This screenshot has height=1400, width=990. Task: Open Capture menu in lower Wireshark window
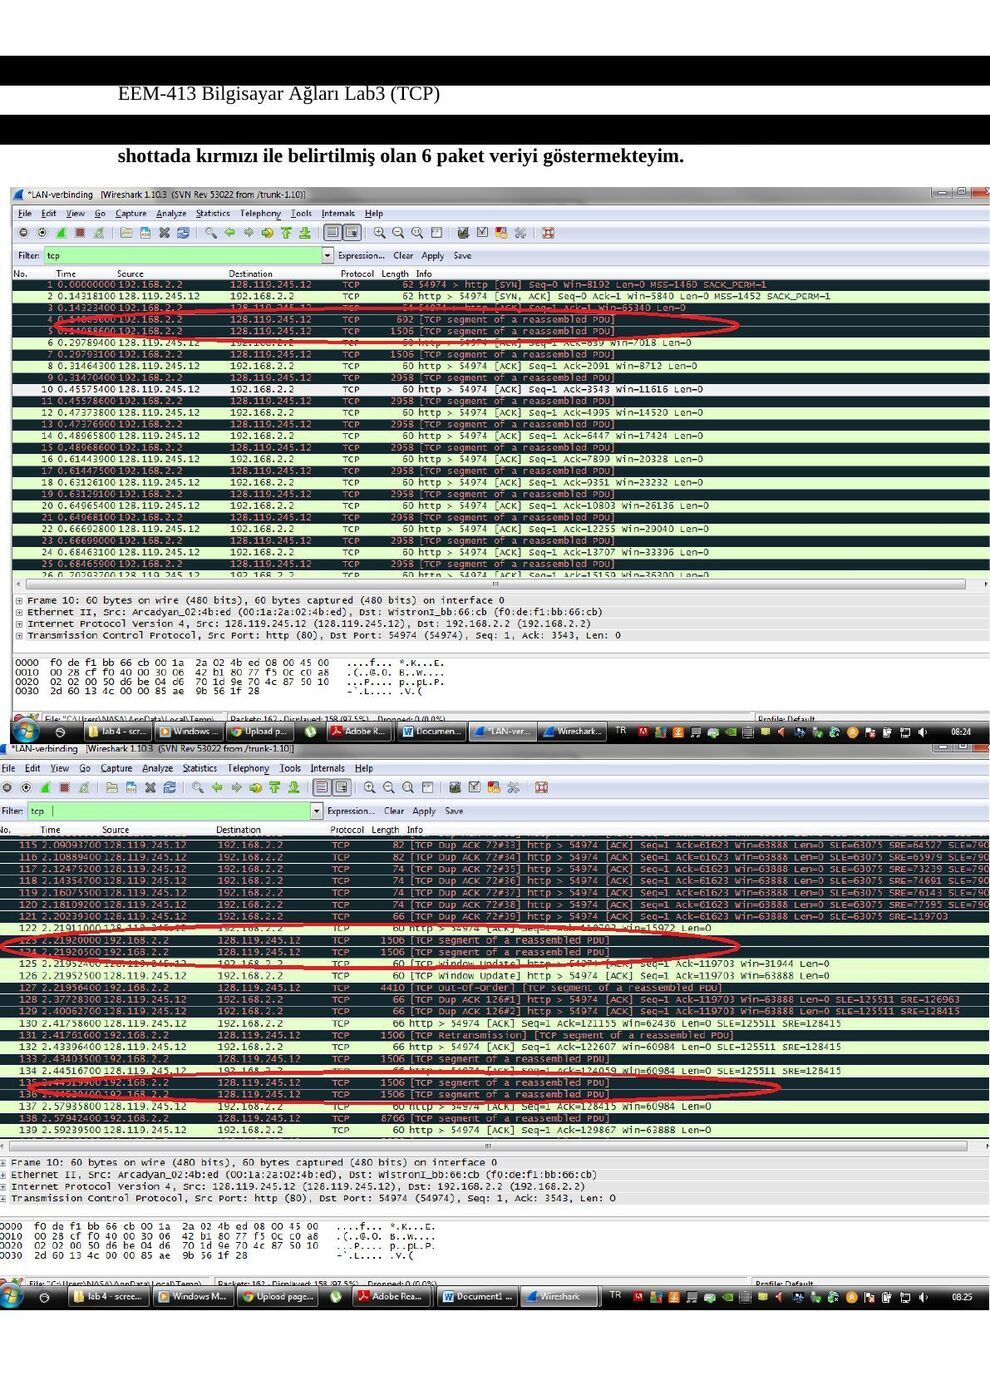tap(116, 768)
